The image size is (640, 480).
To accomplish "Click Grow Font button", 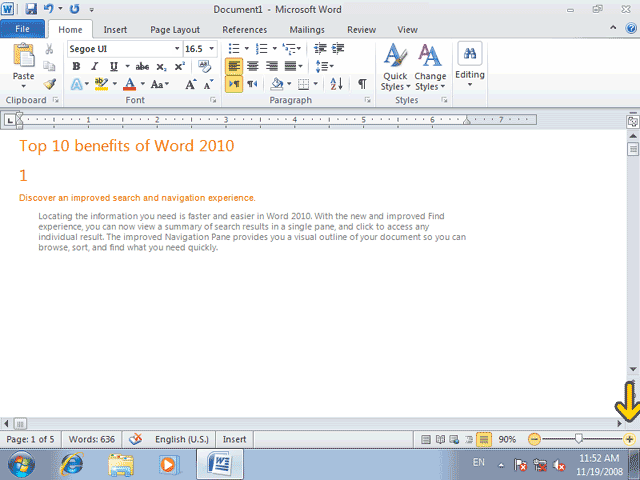I will [x=191, y=84].
